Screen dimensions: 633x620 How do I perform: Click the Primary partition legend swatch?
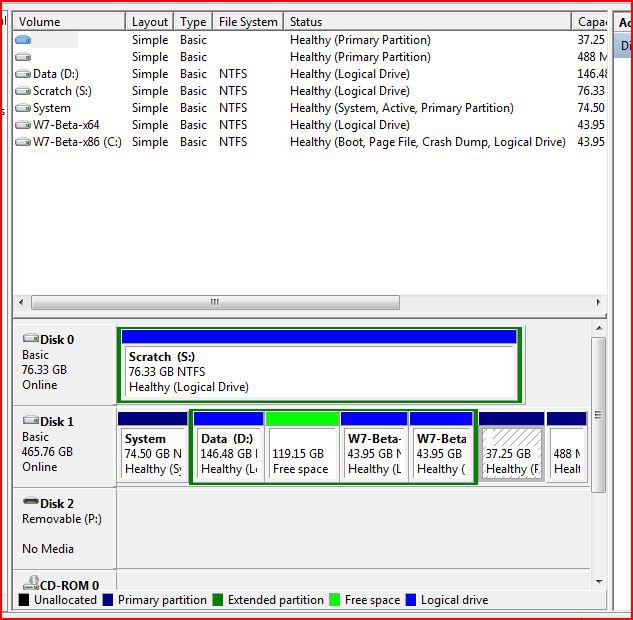(108, 600)
